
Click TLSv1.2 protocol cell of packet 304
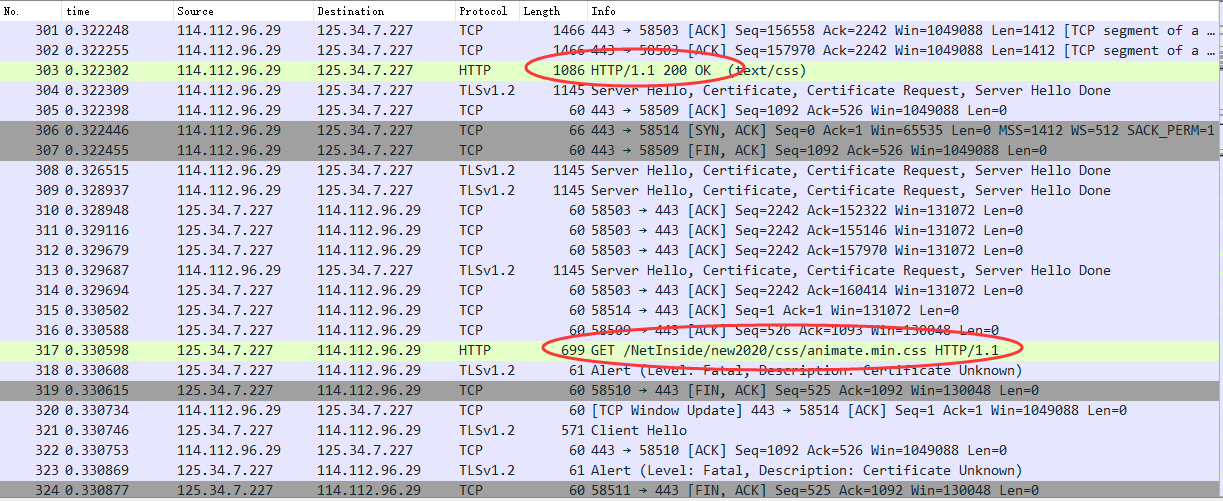pos(487,90)
